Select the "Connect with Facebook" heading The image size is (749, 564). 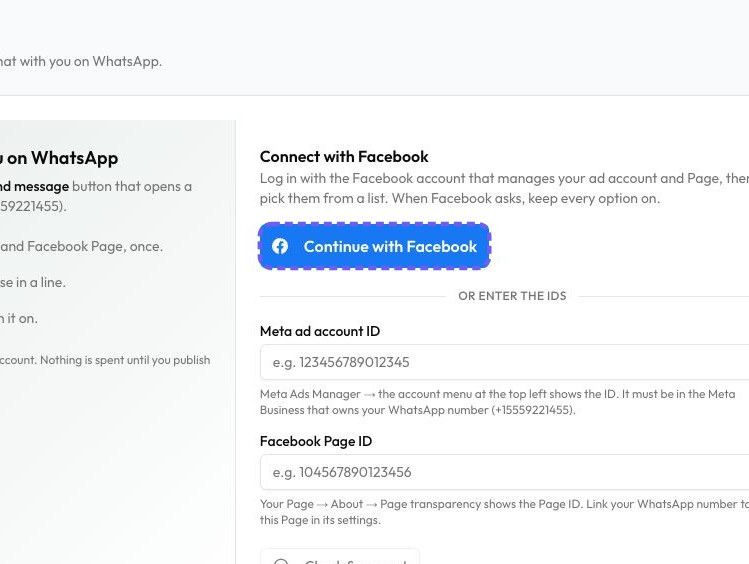point(344,157)
